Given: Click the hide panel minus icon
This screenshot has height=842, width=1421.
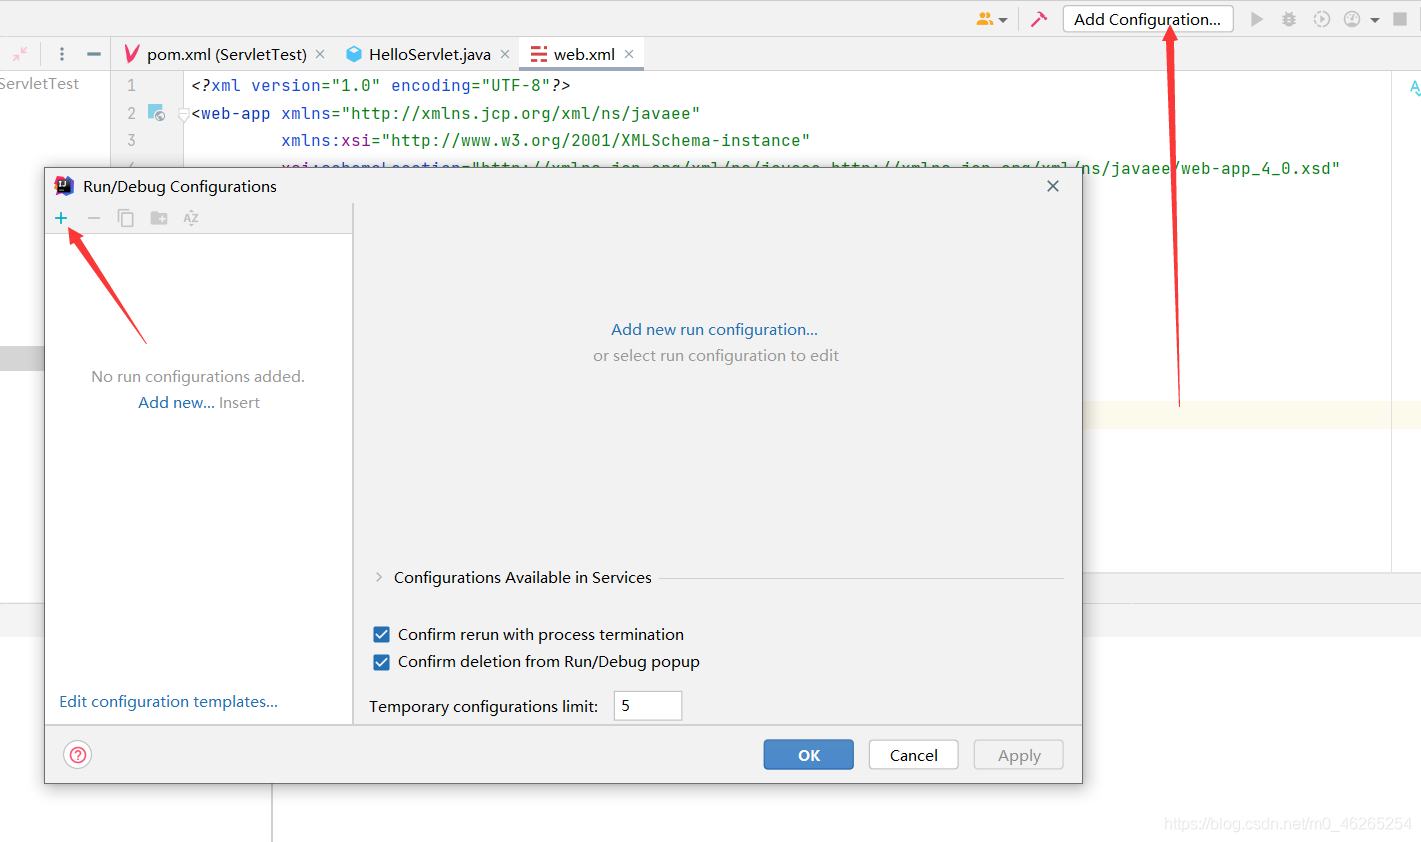Looking at the screenshot, I should 94,54.
